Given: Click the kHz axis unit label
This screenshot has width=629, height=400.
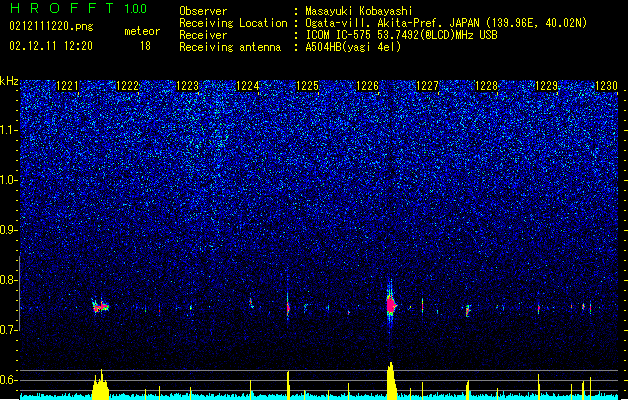Looking at the screenshot, I should point(9,81).
